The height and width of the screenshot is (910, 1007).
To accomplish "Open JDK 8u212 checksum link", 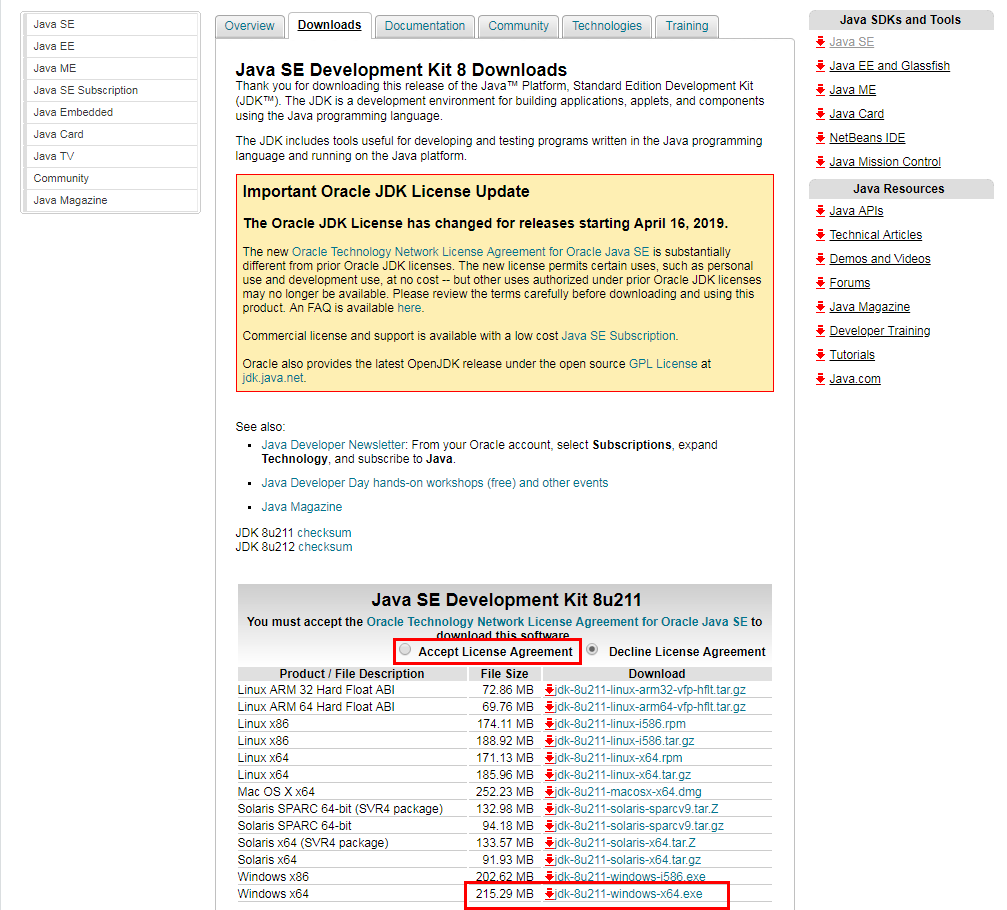I will pos(325,547).
